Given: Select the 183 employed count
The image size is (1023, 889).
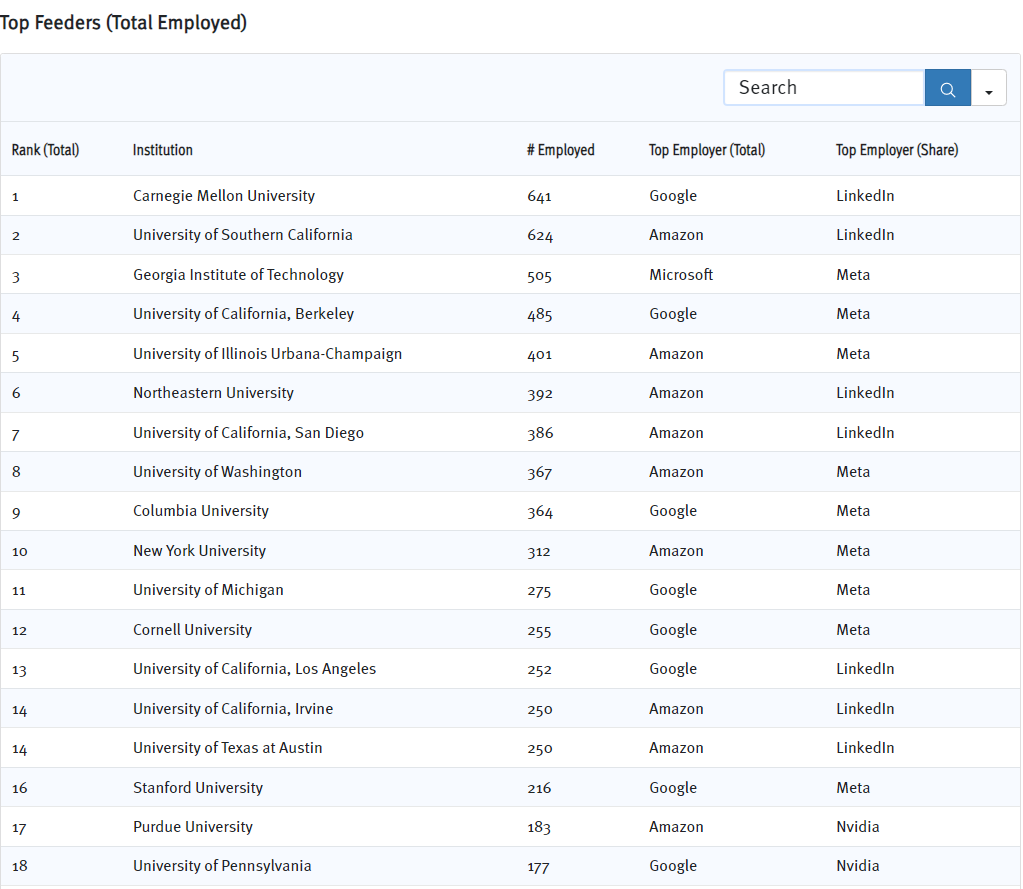Looking at the screenshot, I should (539, 828).
